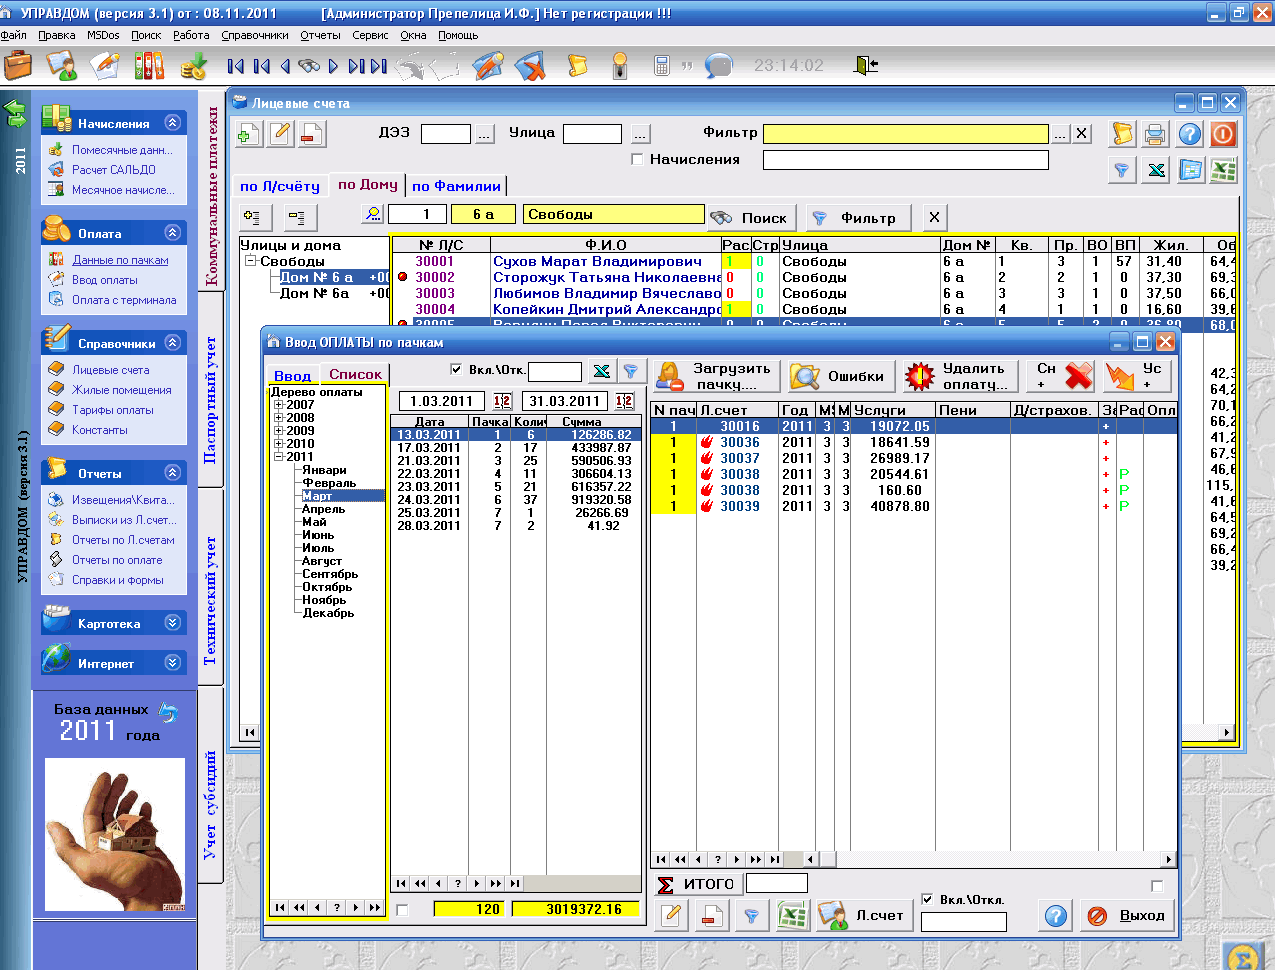Click the yellow Фильтр input field
The width and height of the screenshot is (1275, 970).
(905, 134)
